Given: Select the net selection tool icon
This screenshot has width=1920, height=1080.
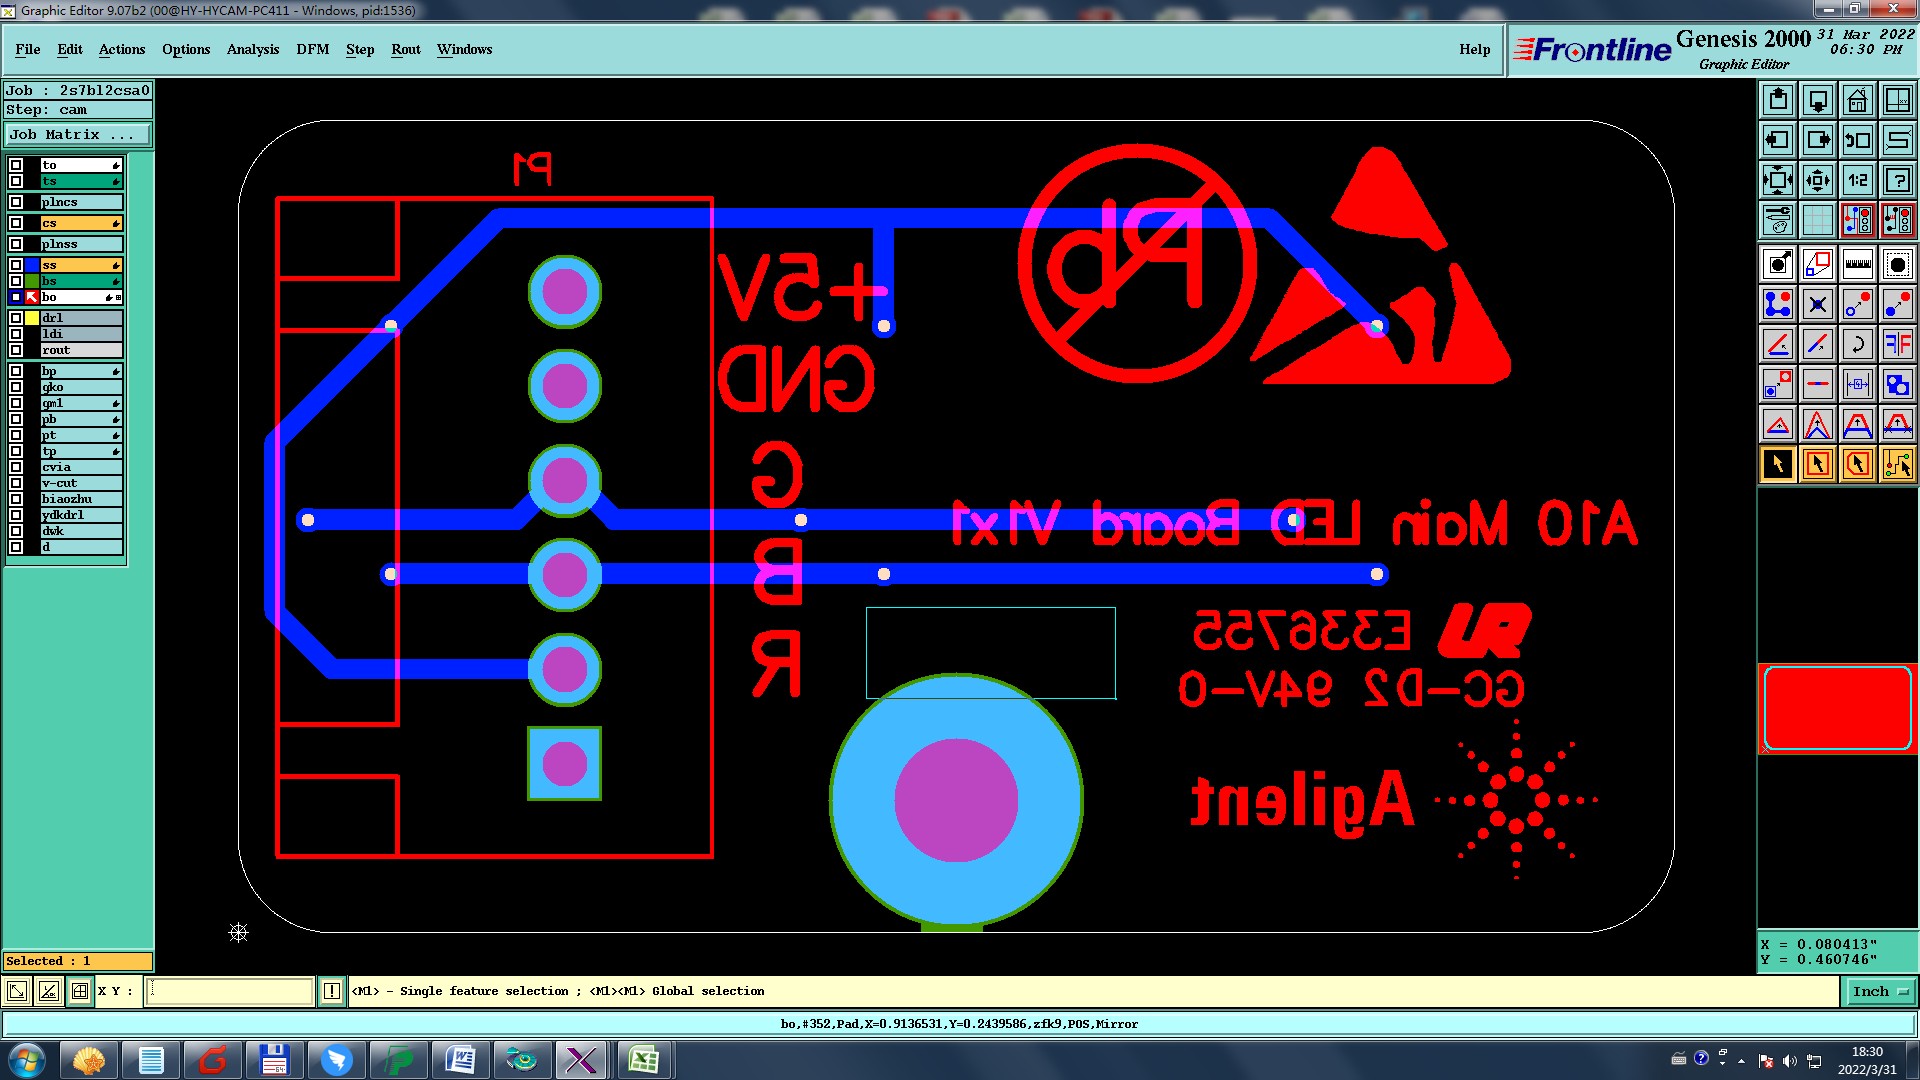Looking at the screenshot, I should [1898, 464].
